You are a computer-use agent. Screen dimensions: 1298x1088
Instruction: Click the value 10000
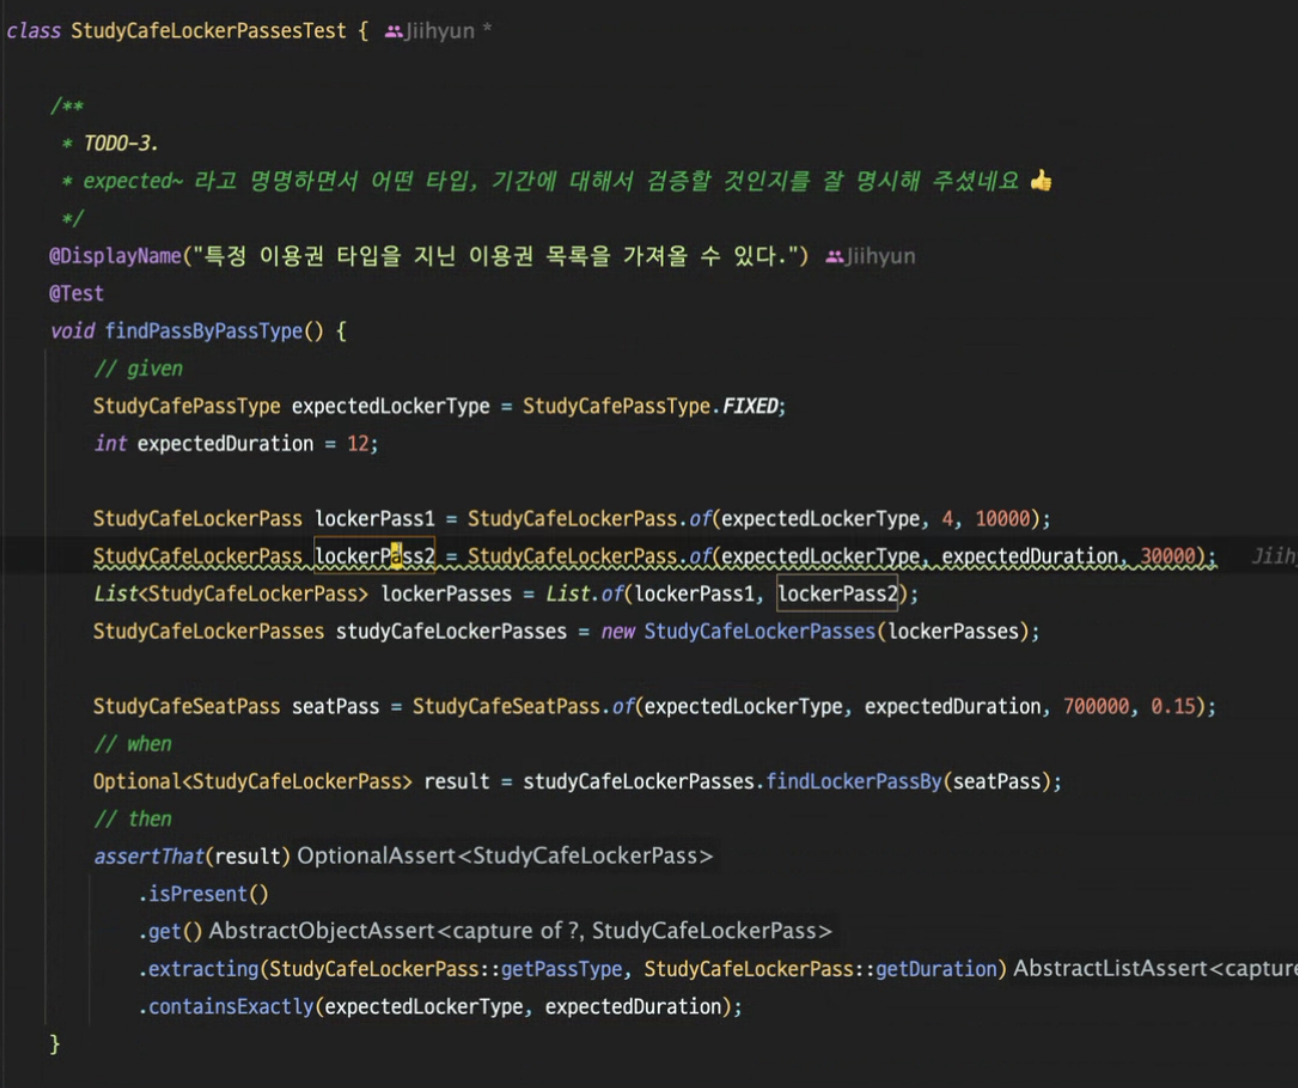point(1003,519)
